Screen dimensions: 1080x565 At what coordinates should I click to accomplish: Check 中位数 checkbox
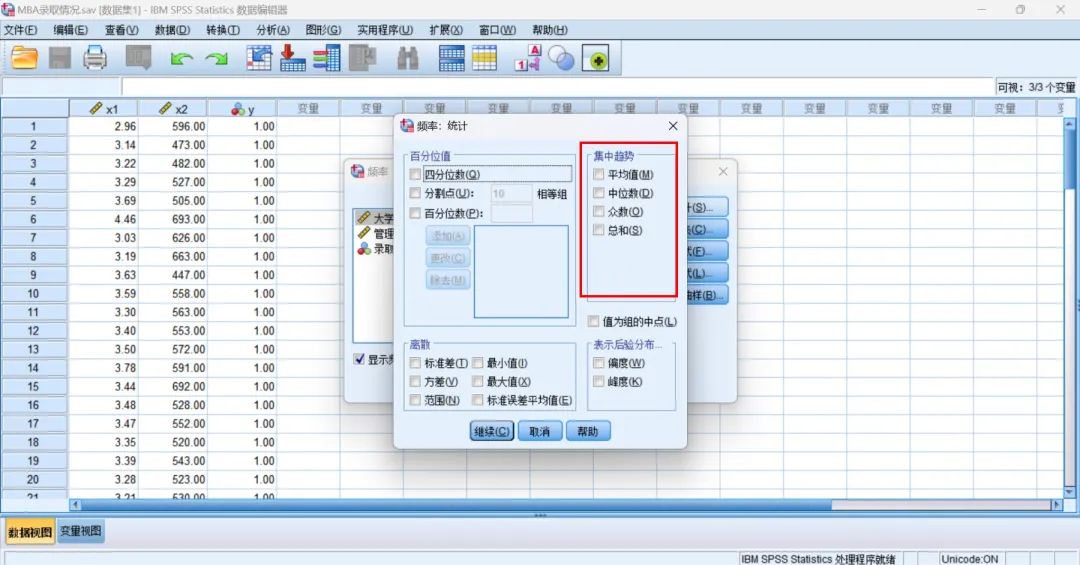pyautogui.click(x=599, y=193)
